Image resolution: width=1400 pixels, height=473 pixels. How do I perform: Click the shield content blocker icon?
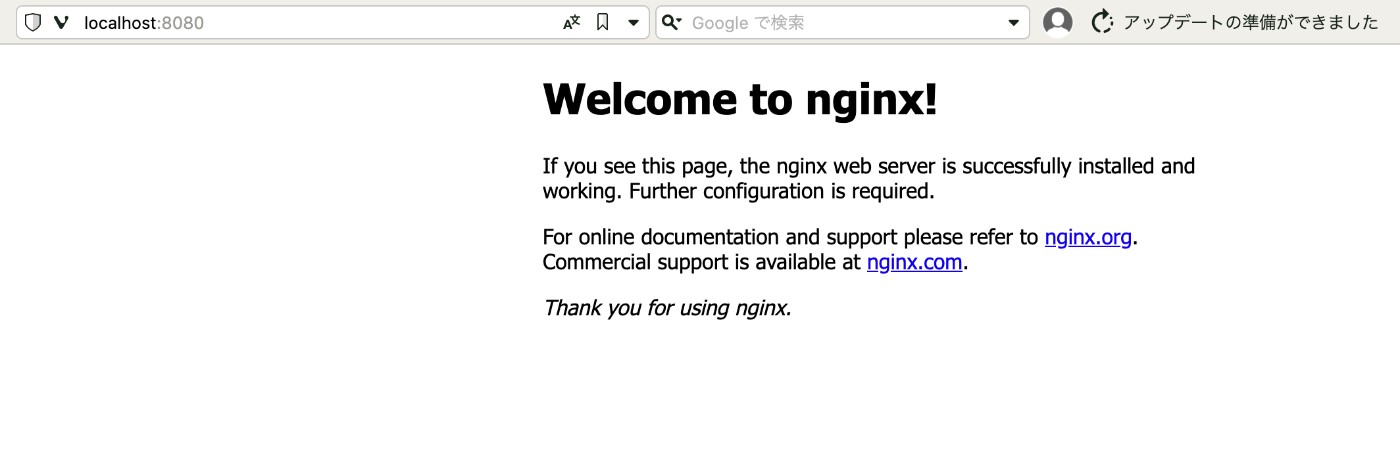33,22
